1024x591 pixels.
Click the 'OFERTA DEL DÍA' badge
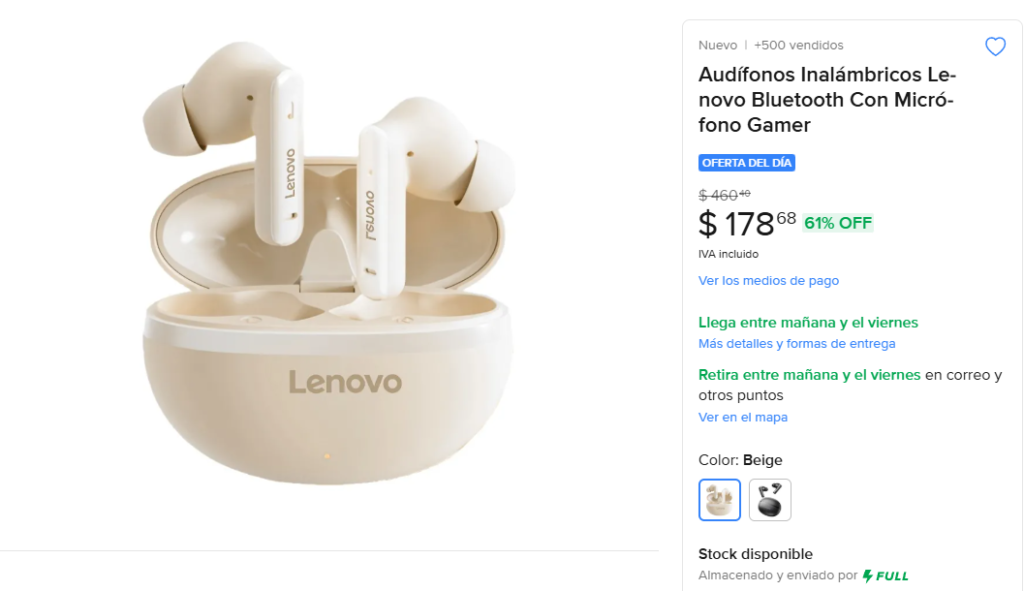coord(746,163)
